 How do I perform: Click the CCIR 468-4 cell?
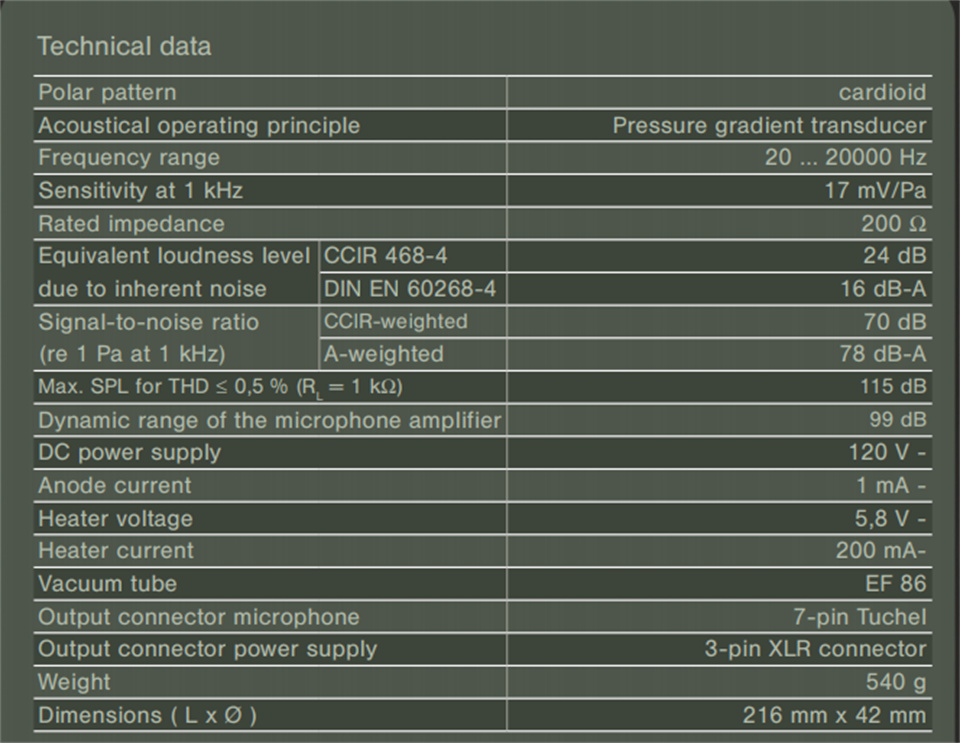click(x=413, y=256)
